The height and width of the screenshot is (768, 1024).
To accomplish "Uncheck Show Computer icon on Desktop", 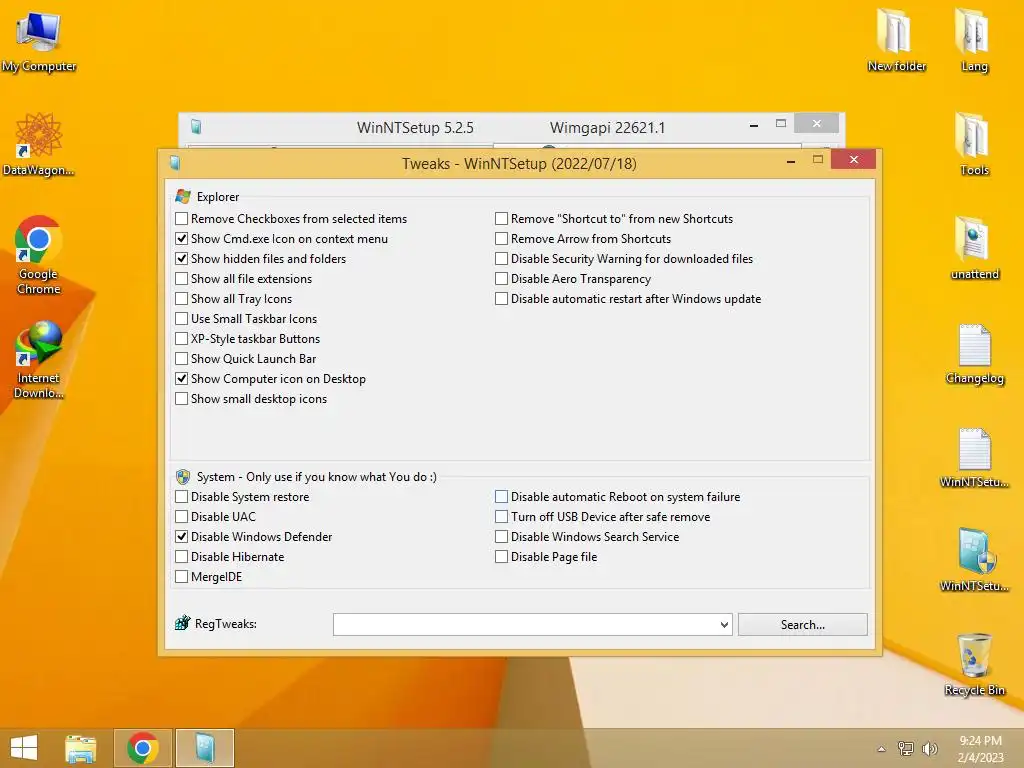I will pos(182,378).
